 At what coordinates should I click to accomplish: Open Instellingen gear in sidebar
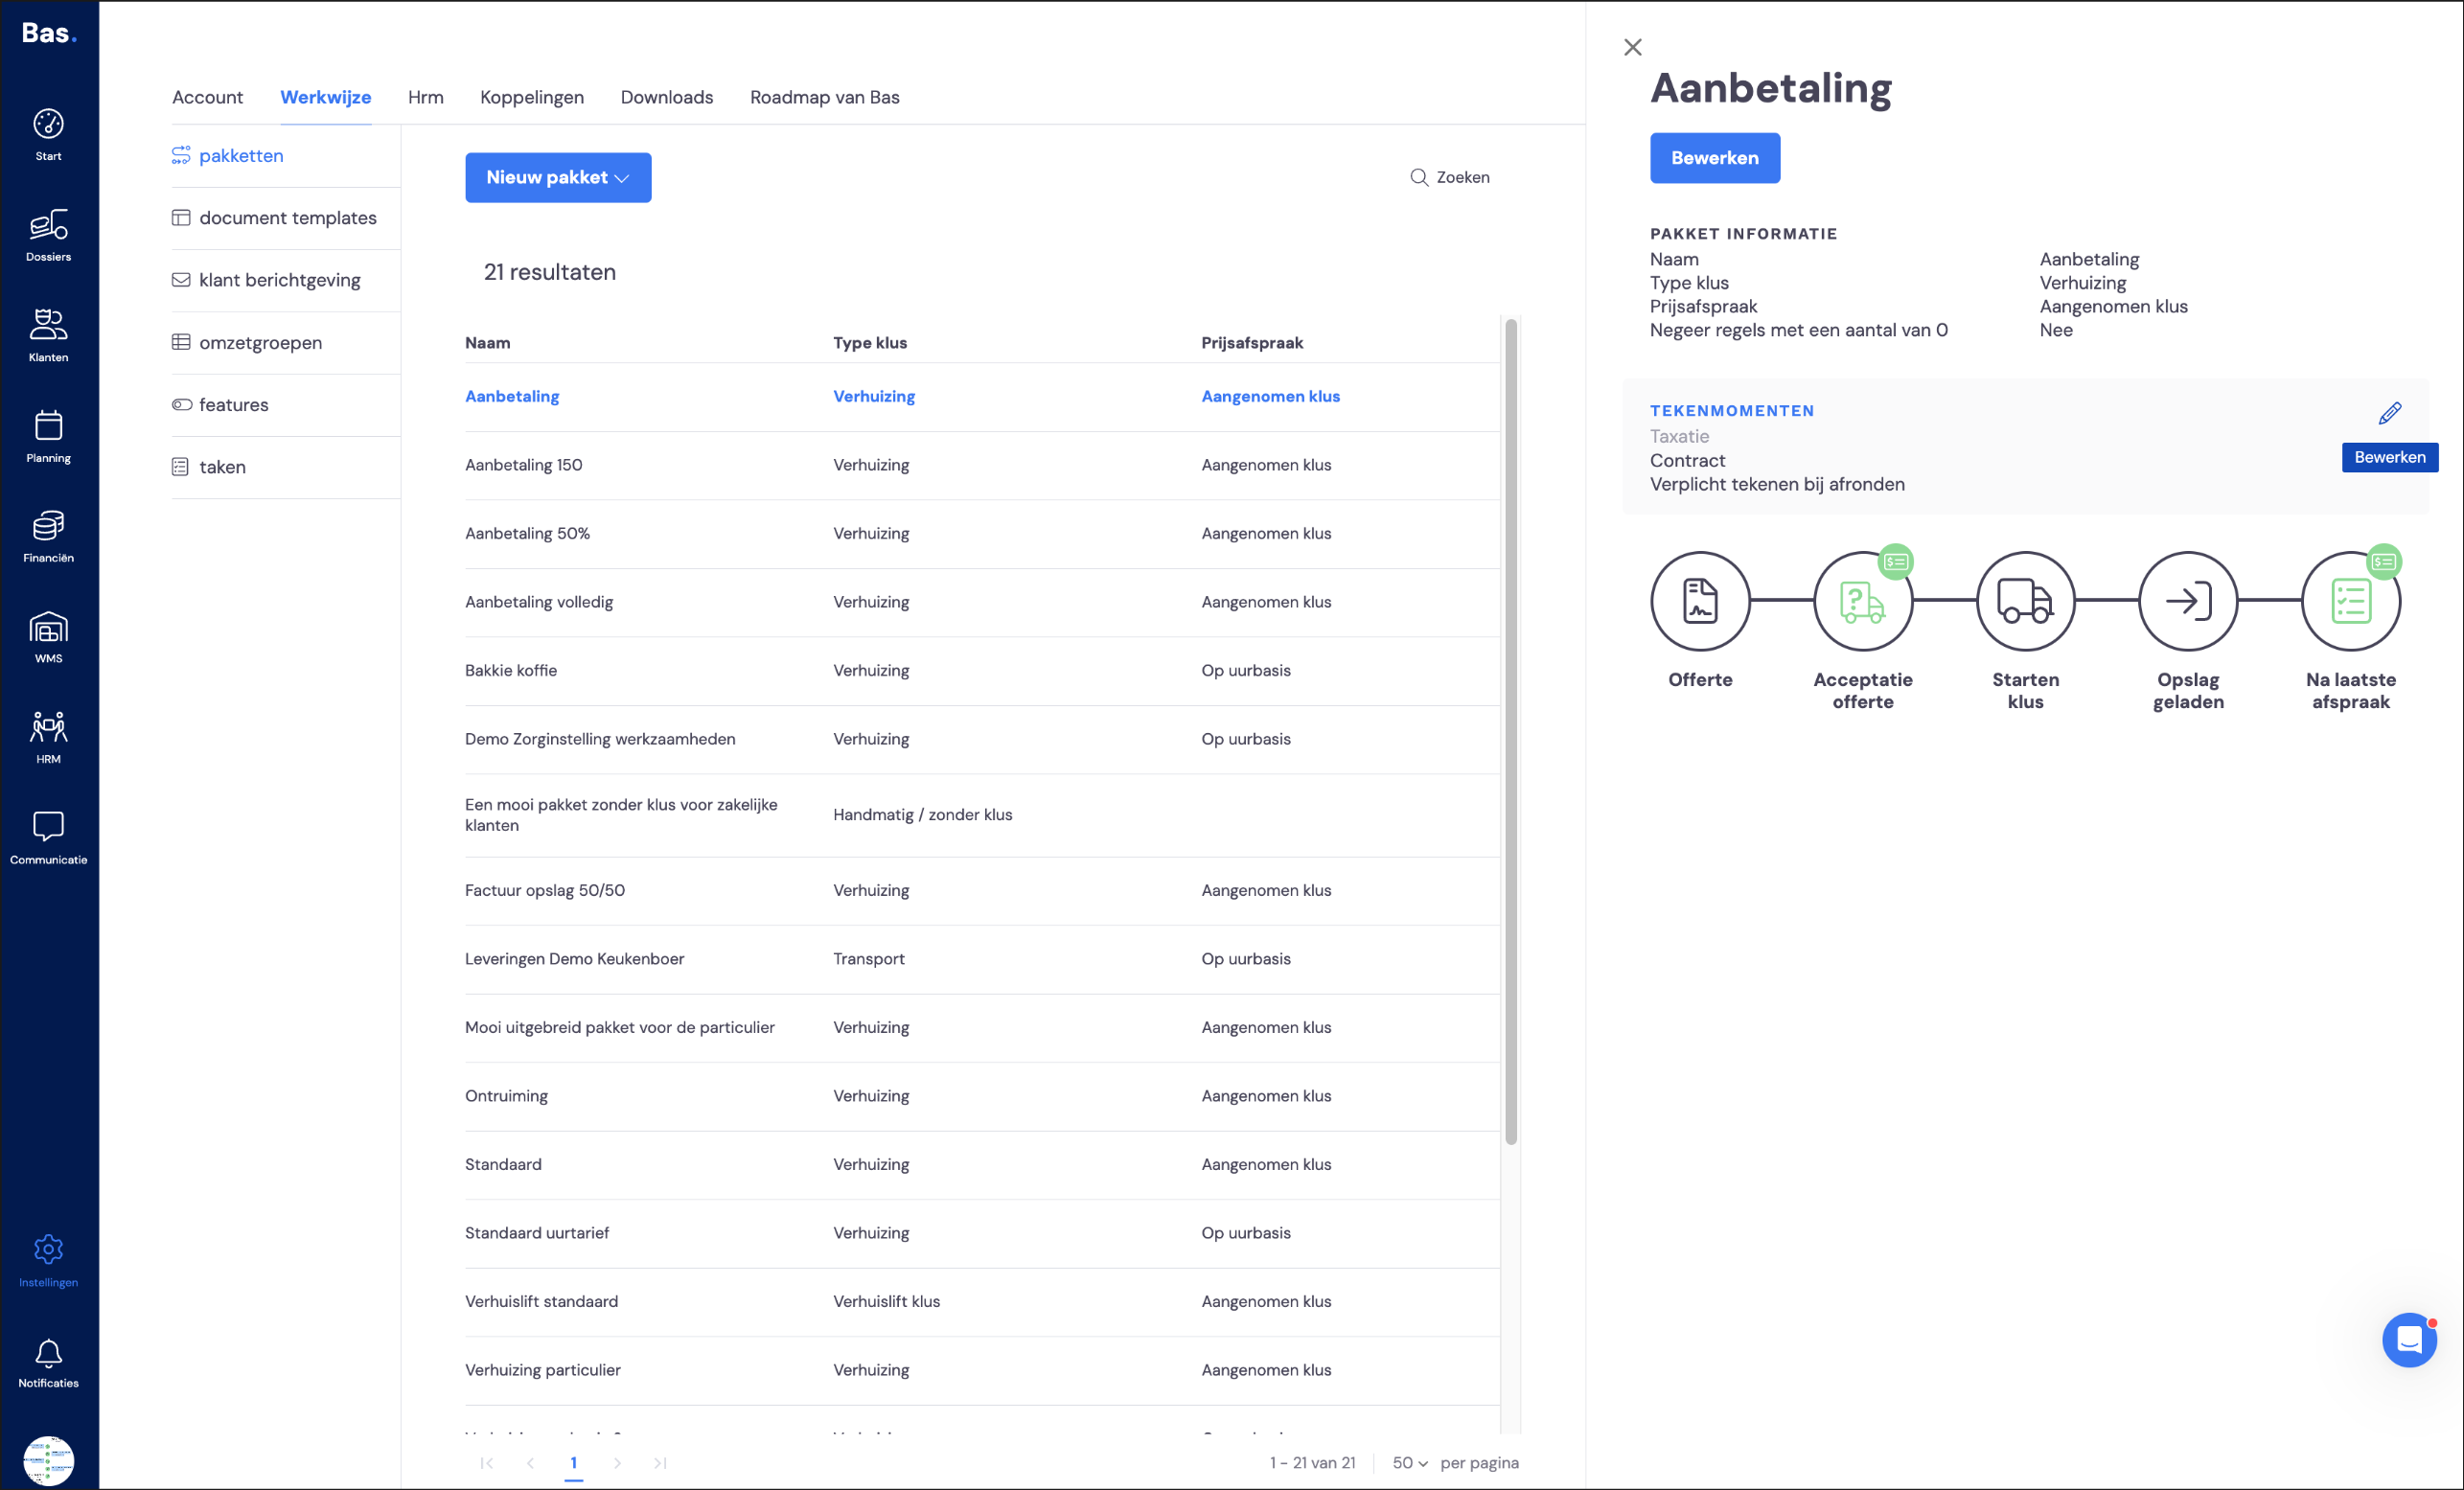click(x=48, y=1261)
